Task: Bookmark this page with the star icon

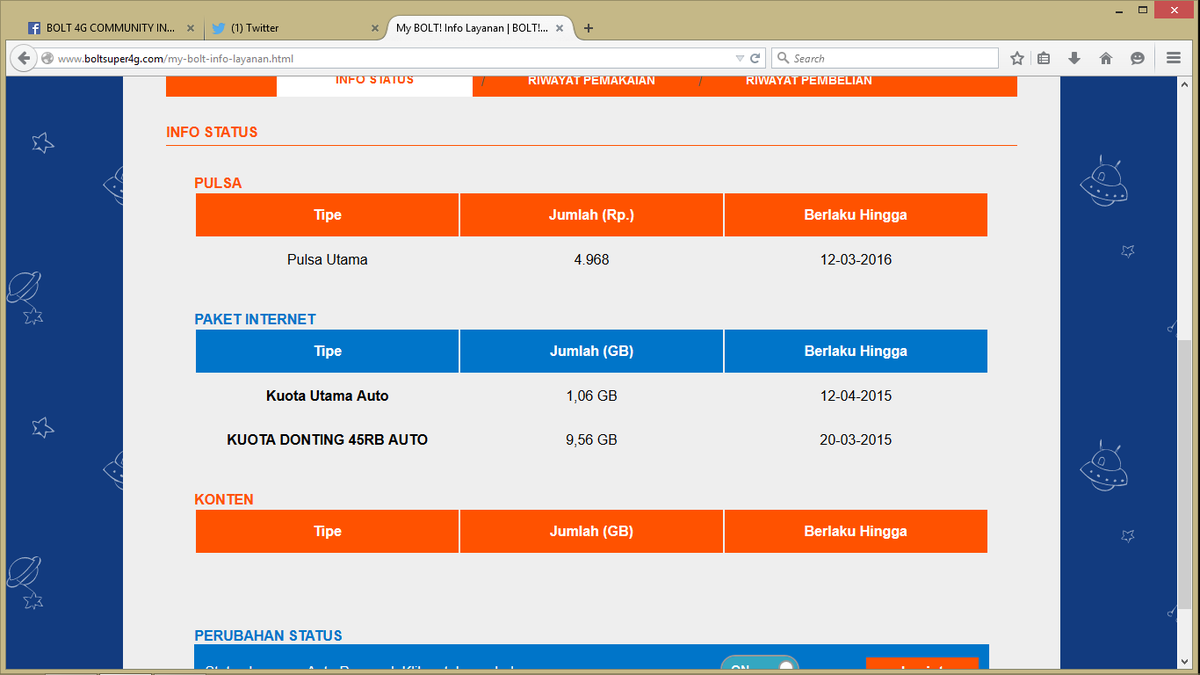Action: (x=1017, y=58)
